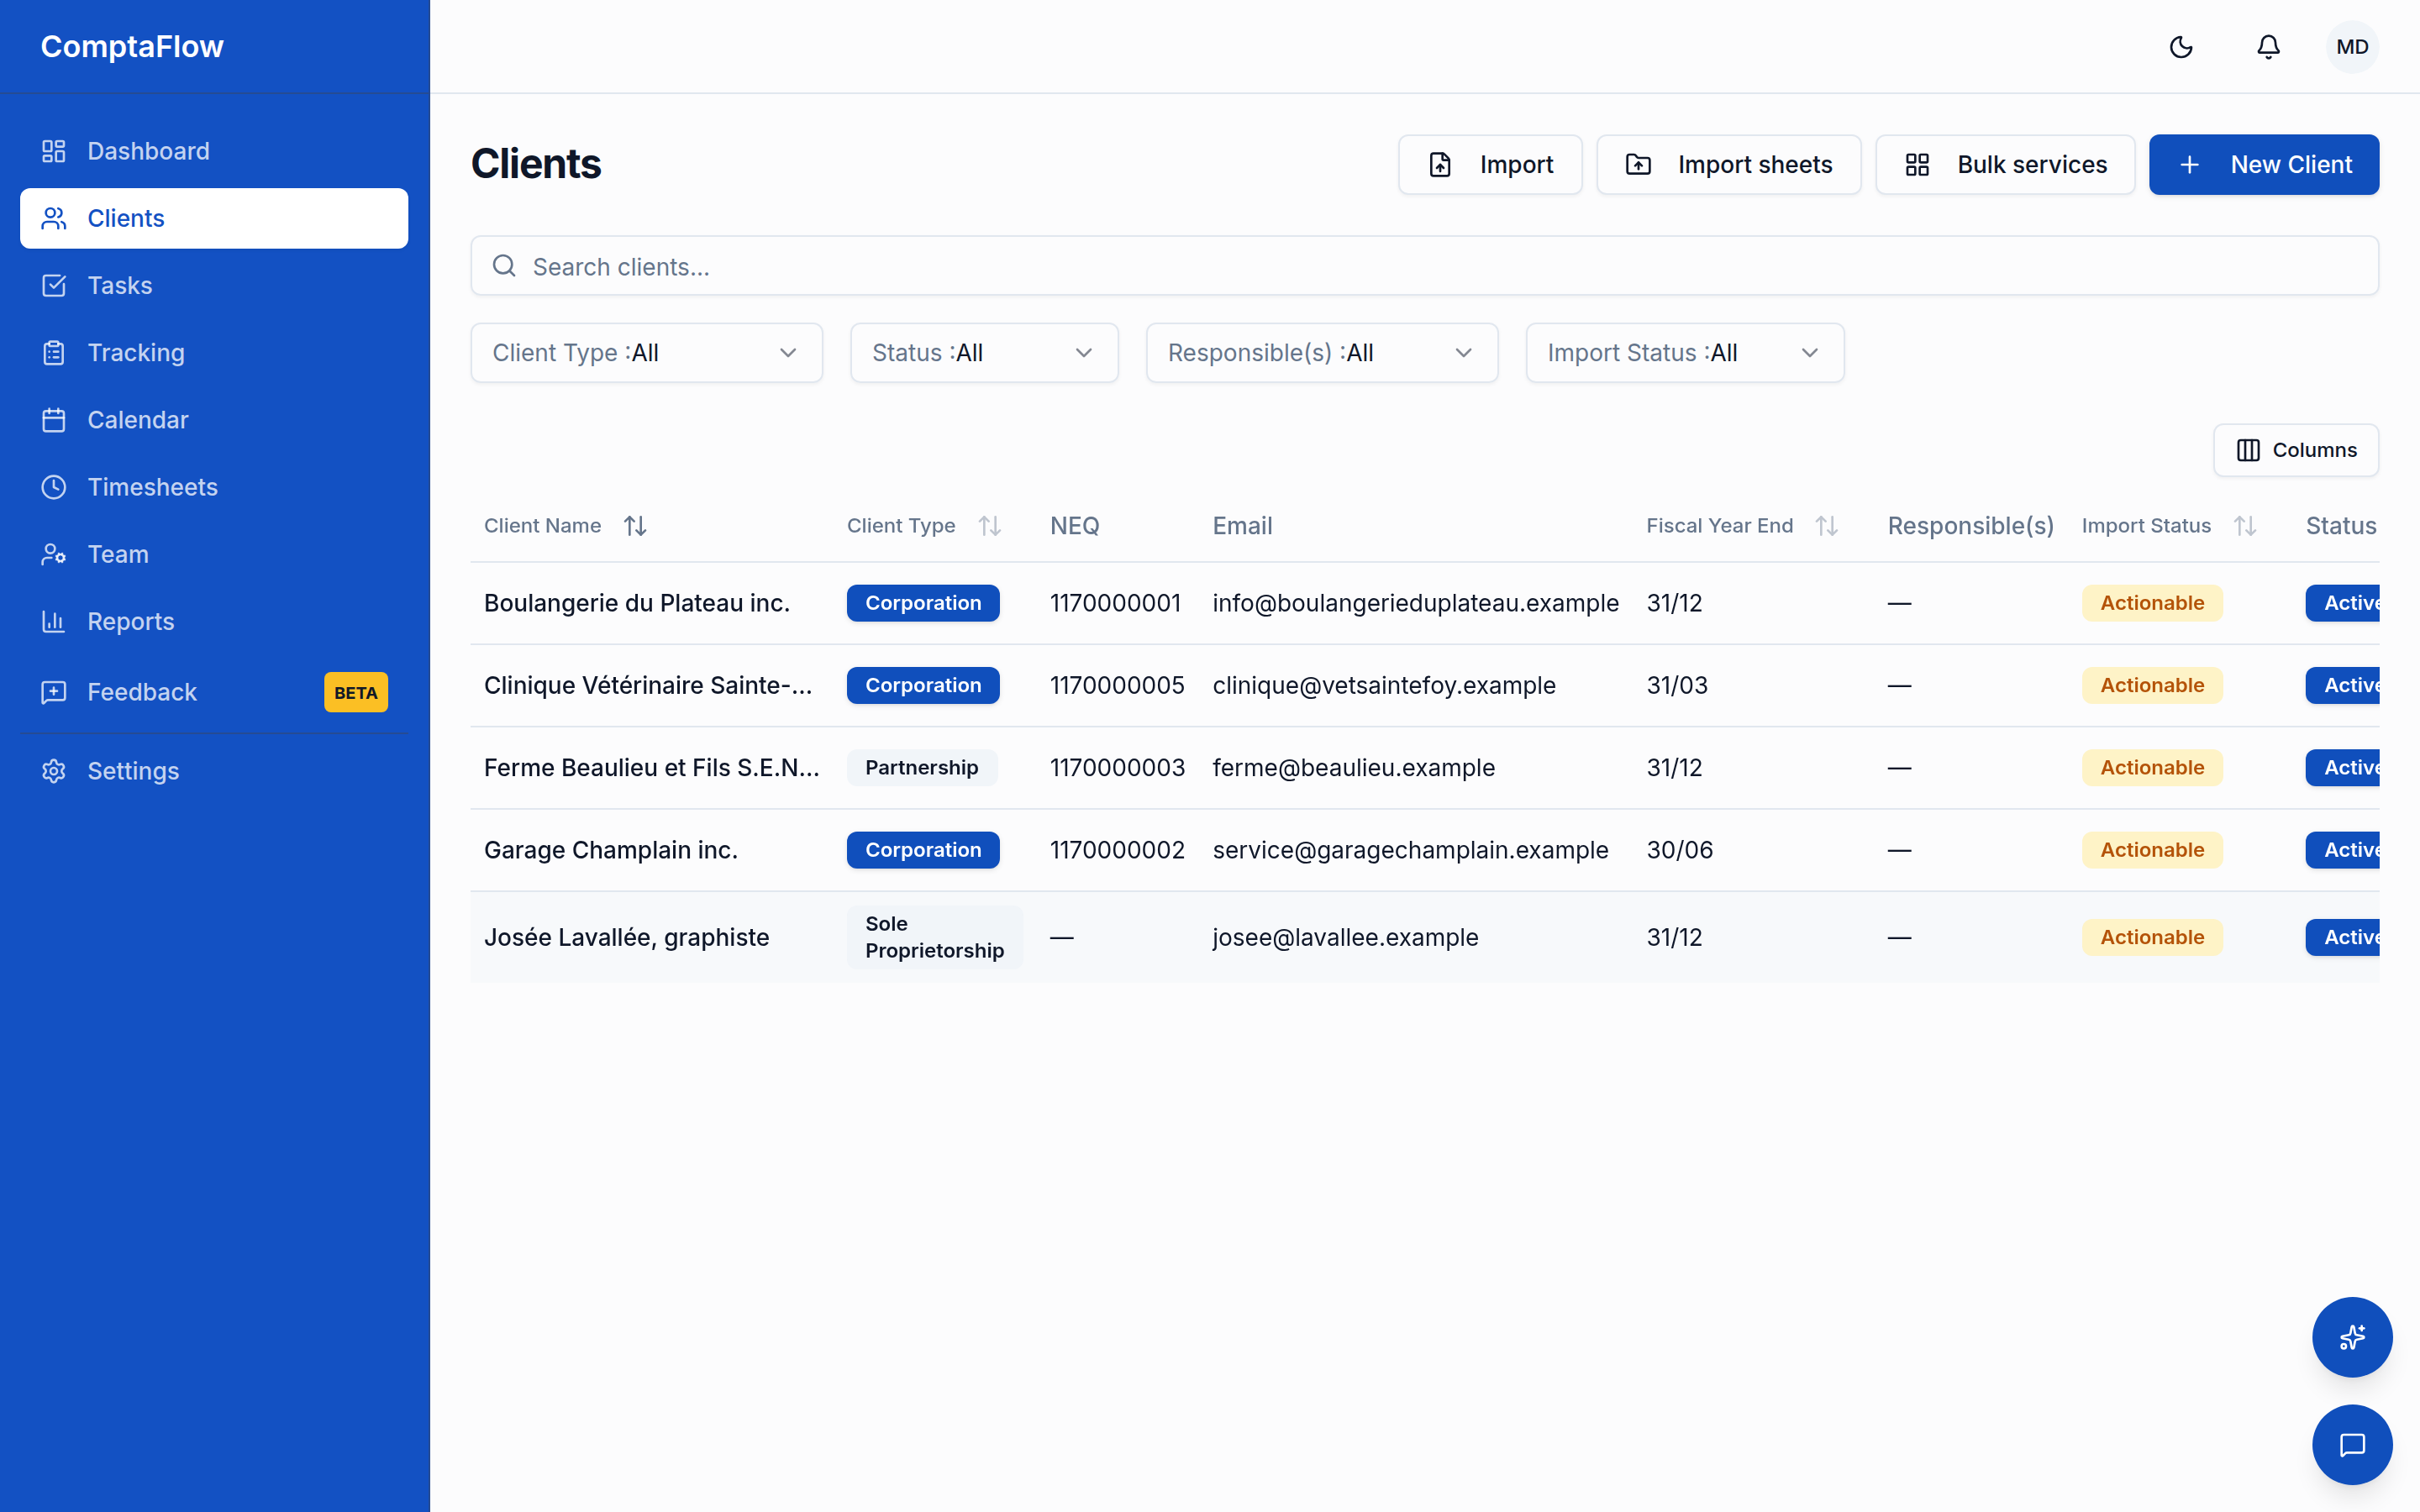2420x1512 pixels.
Task: Open client Boulangerie du Plateau inc.
Action: (637, 603)
